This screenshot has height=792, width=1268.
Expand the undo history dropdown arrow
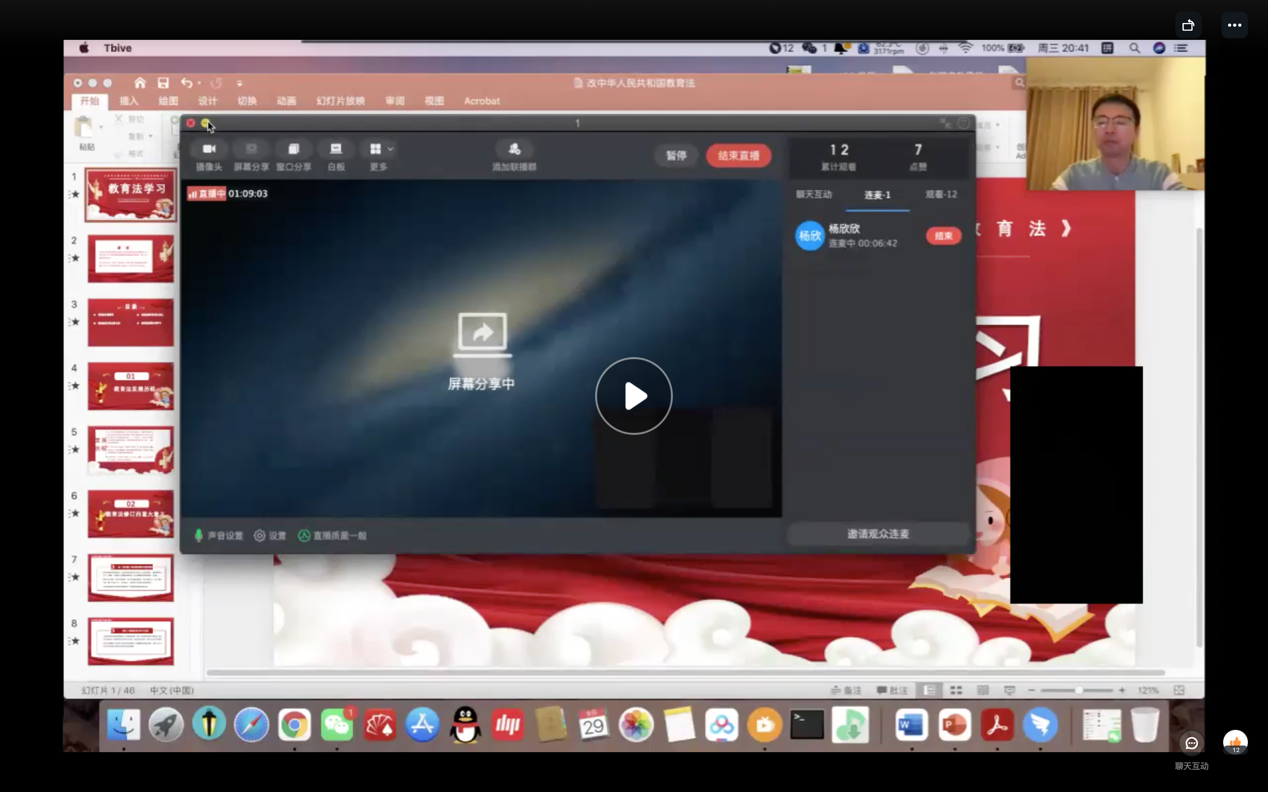199,84
